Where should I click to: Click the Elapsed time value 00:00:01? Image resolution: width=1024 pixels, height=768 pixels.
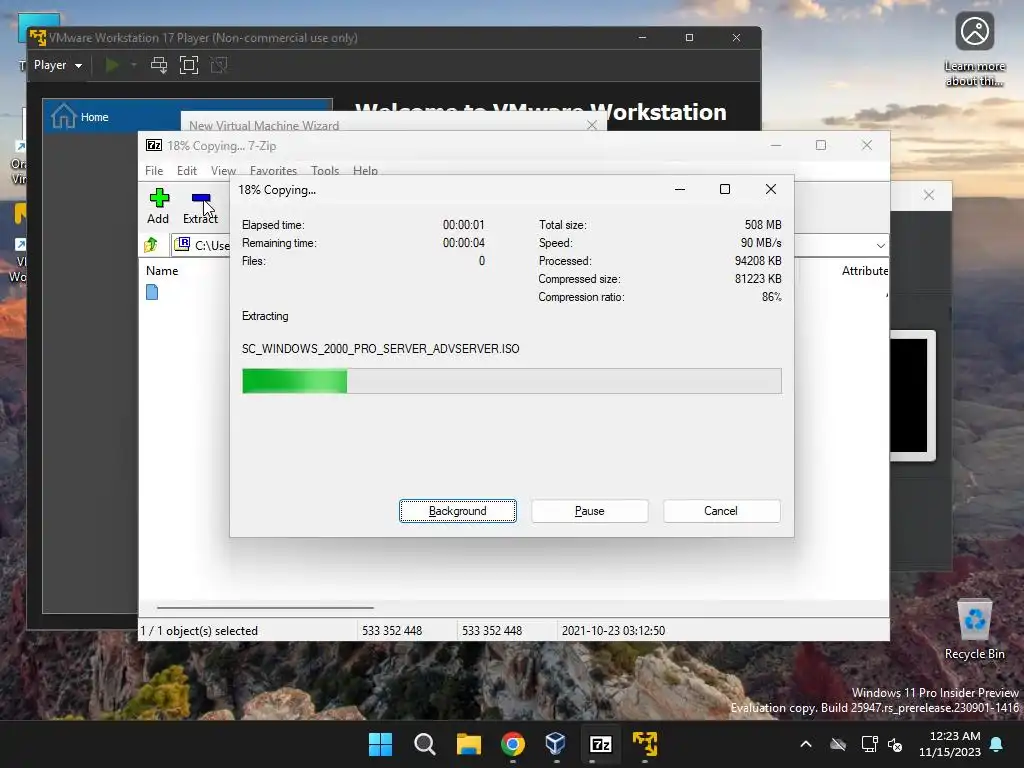[464, 225]
